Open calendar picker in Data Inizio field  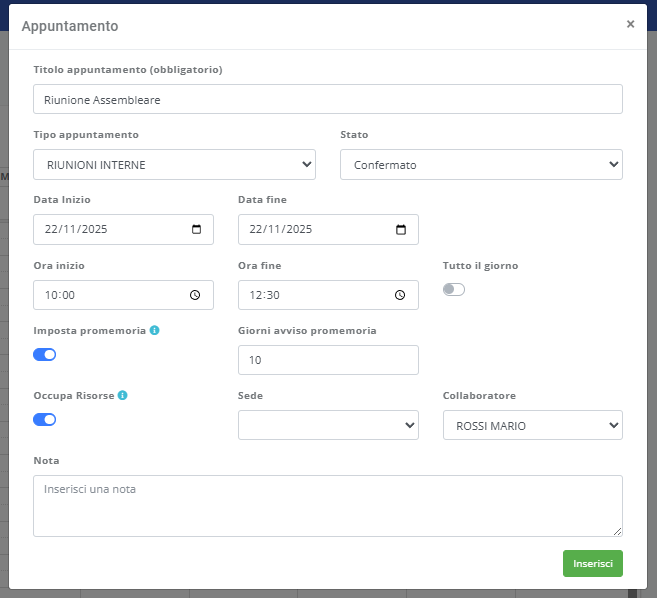tap(196, 229)
